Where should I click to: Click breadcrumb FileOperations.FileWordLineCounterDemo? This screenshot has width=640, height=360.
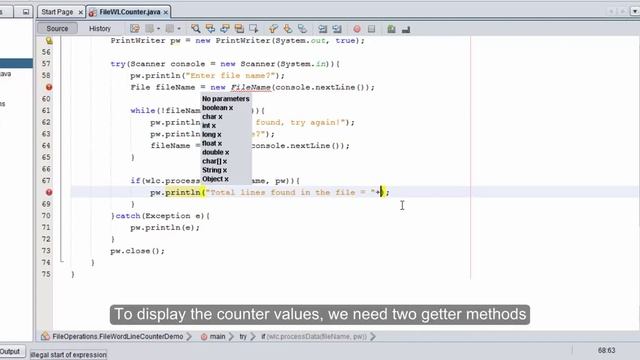coord(118,337)
